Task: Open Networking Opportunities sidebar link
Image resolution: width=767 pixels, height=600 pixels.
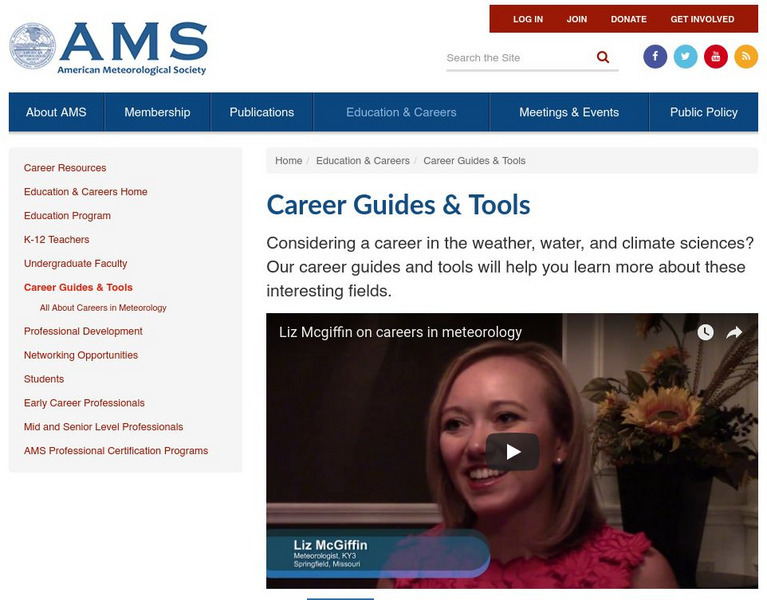Action: click(81, 355)
